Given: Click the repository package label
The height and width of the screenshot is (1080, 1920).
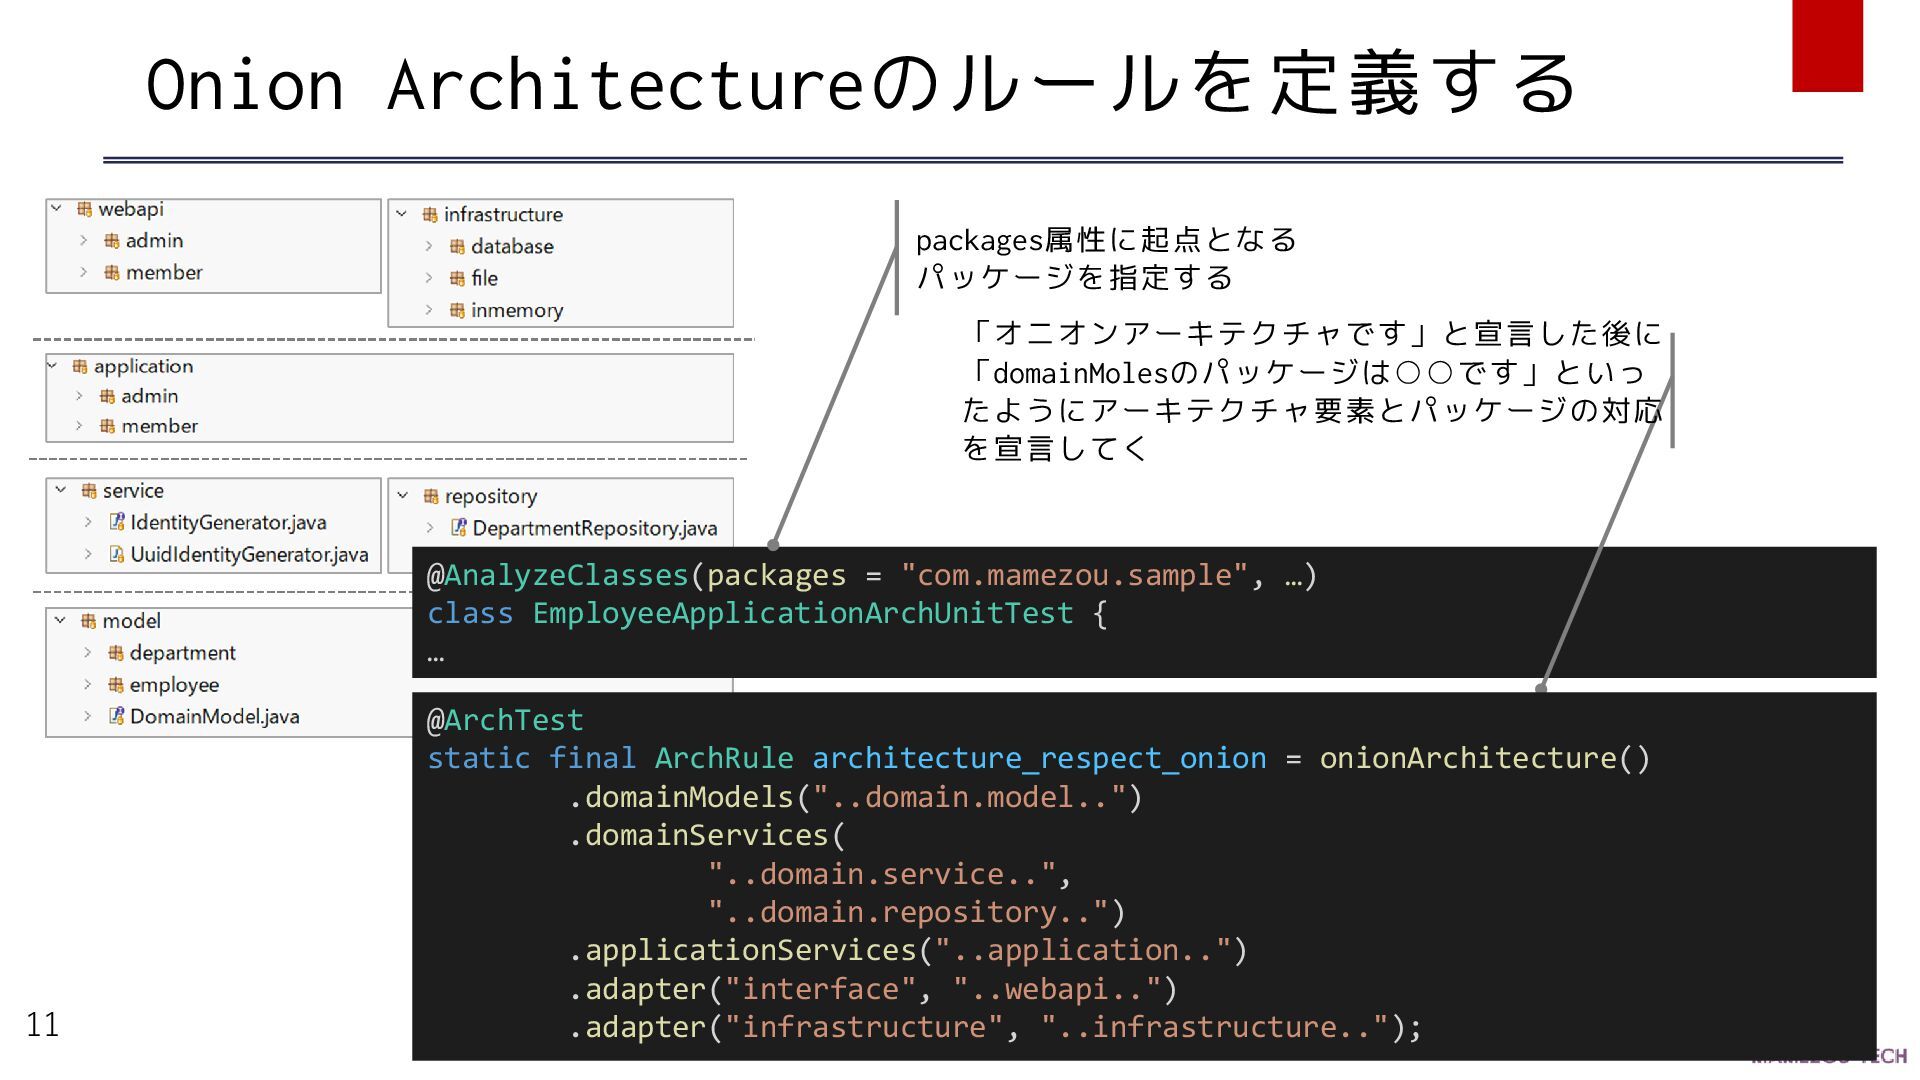Looking at the screenshot, I should tap(490, 496).
